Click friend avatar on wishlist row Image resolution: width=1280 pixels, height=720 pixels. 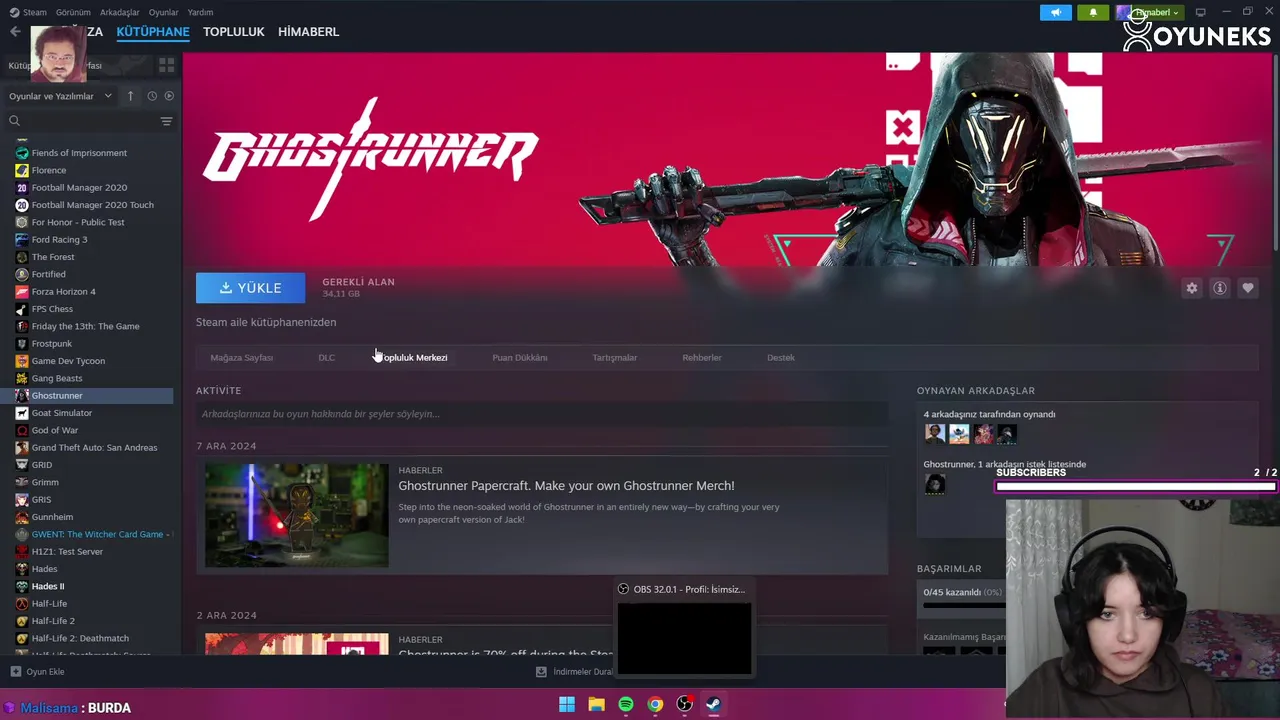coord(934,484)
